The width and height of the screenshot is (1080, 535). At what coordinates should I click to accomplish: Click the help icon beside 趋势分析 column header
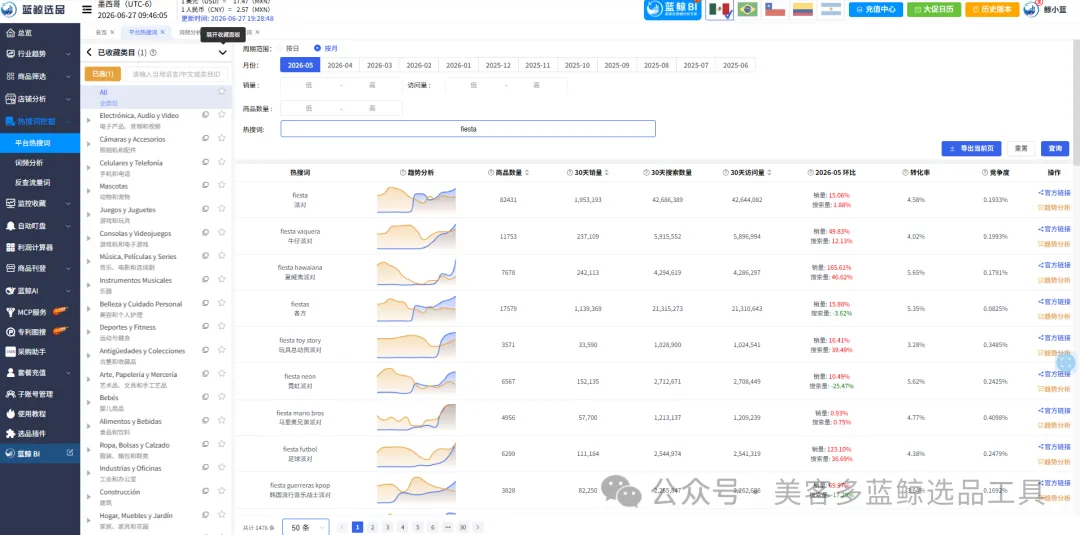[403, 172]
